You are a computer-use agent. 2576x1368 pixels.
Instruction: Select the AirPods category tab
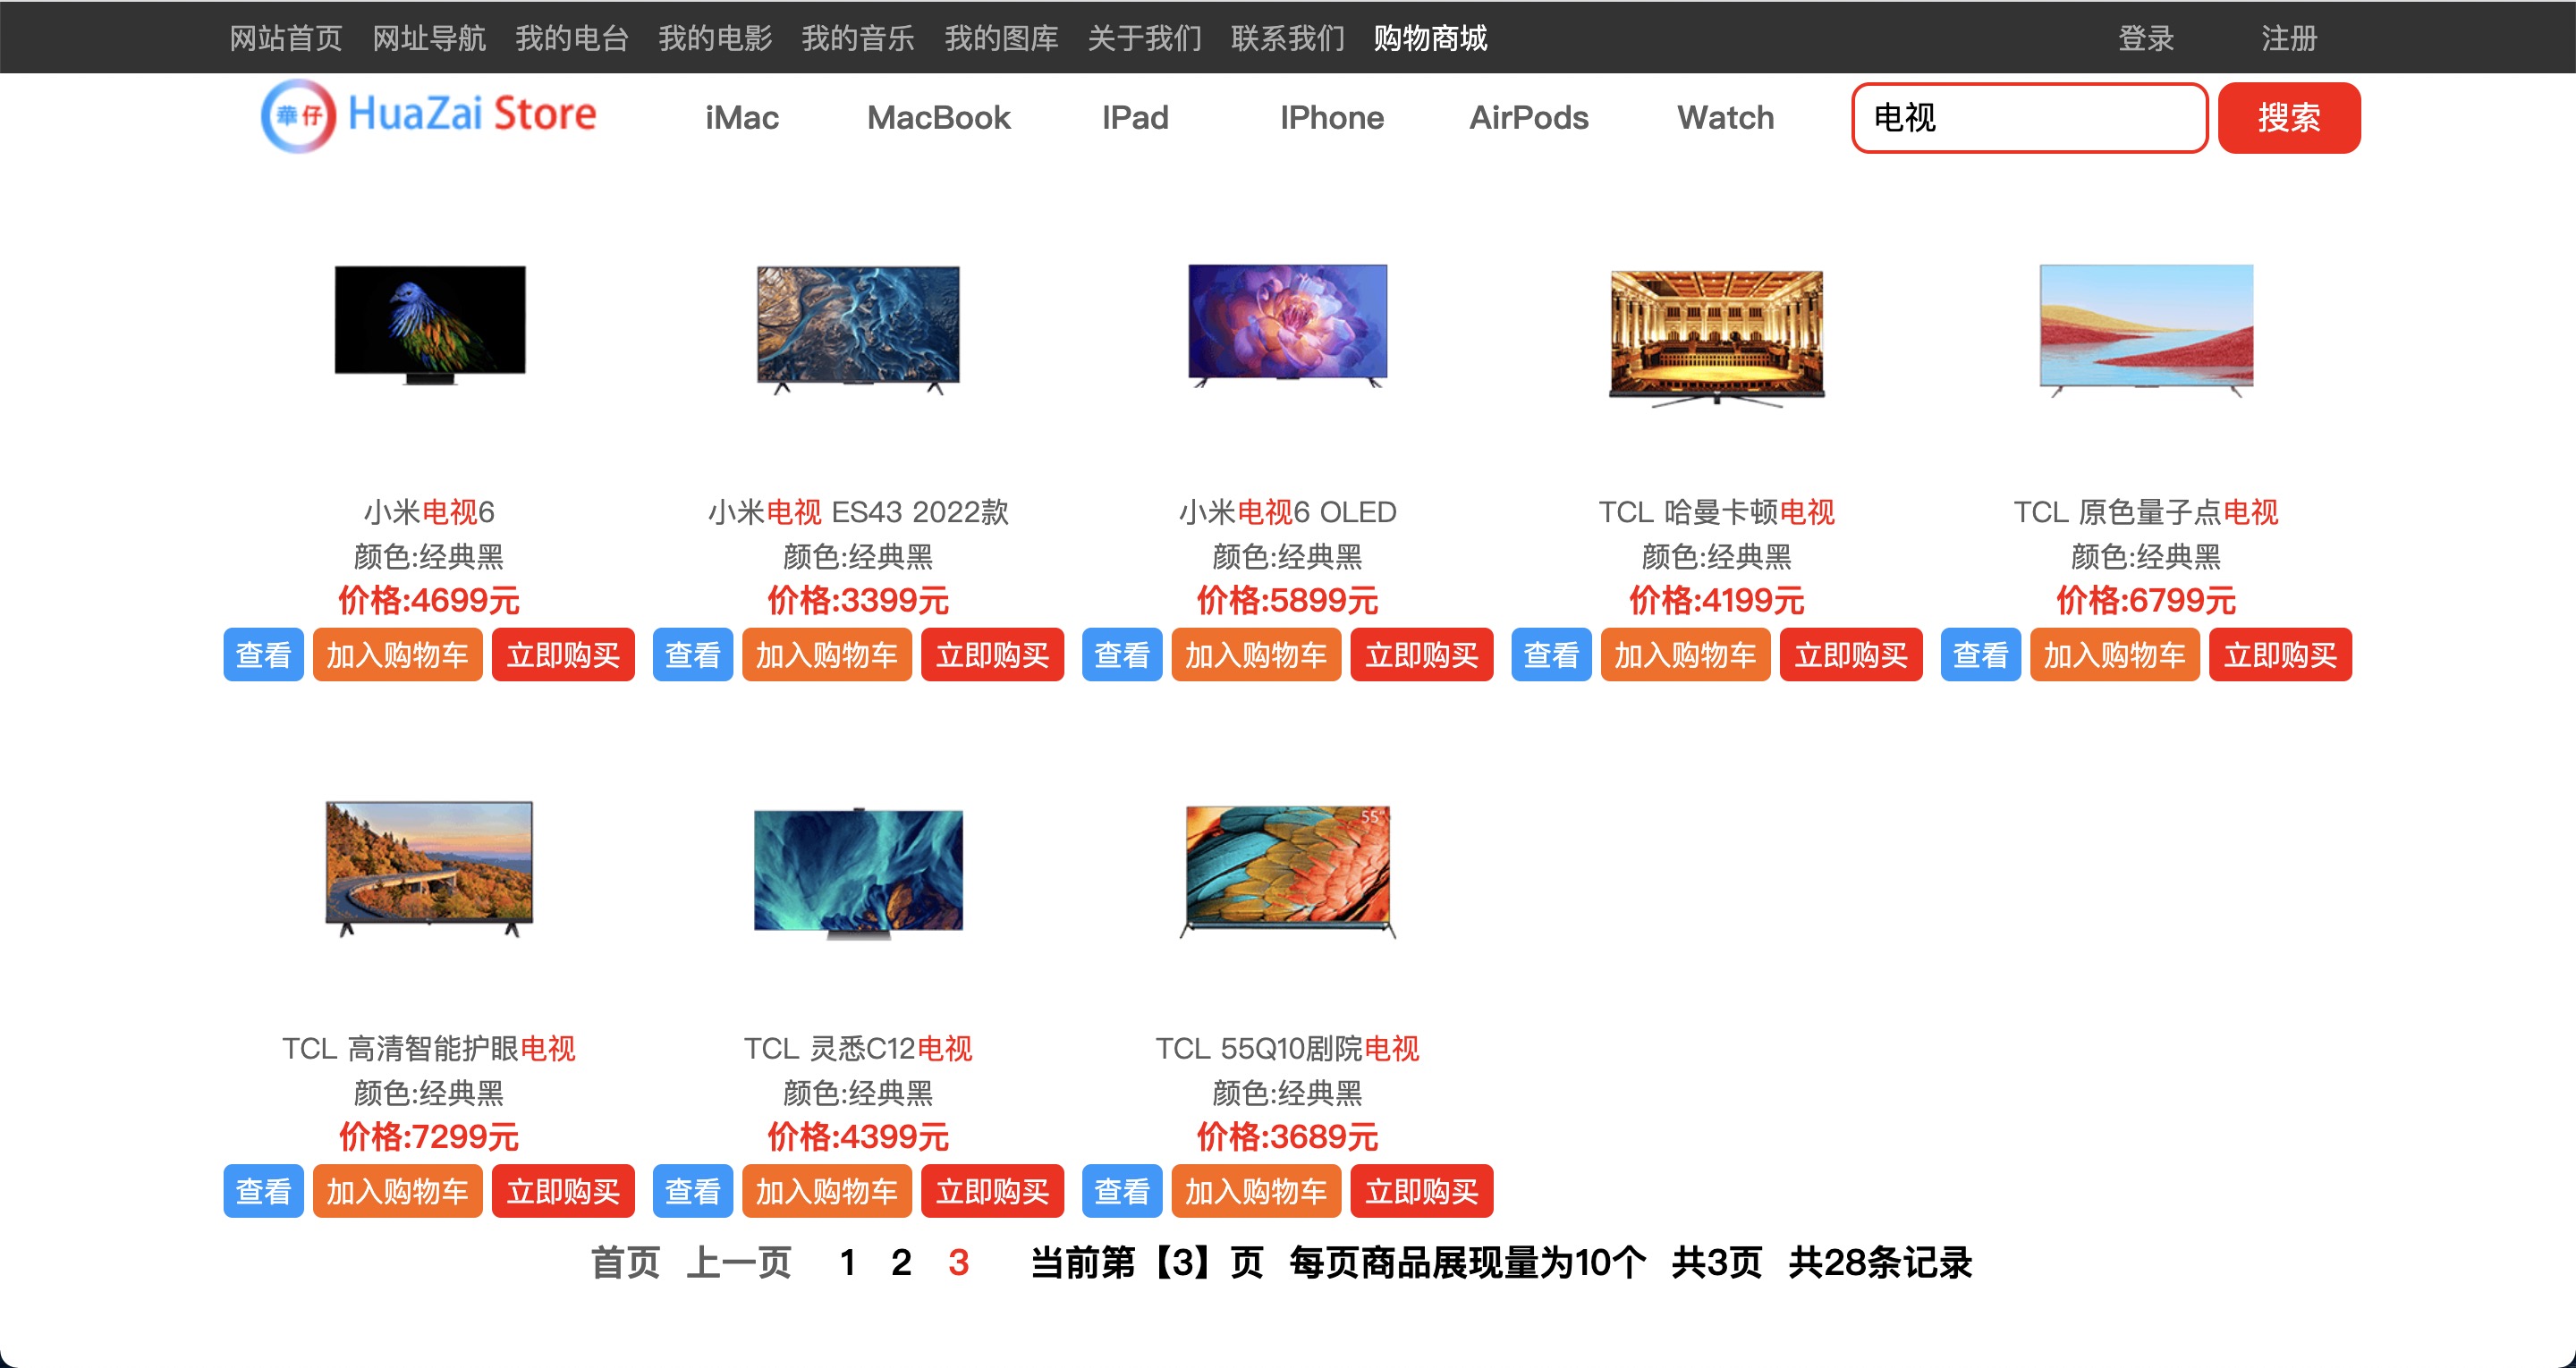(1528, 118)
